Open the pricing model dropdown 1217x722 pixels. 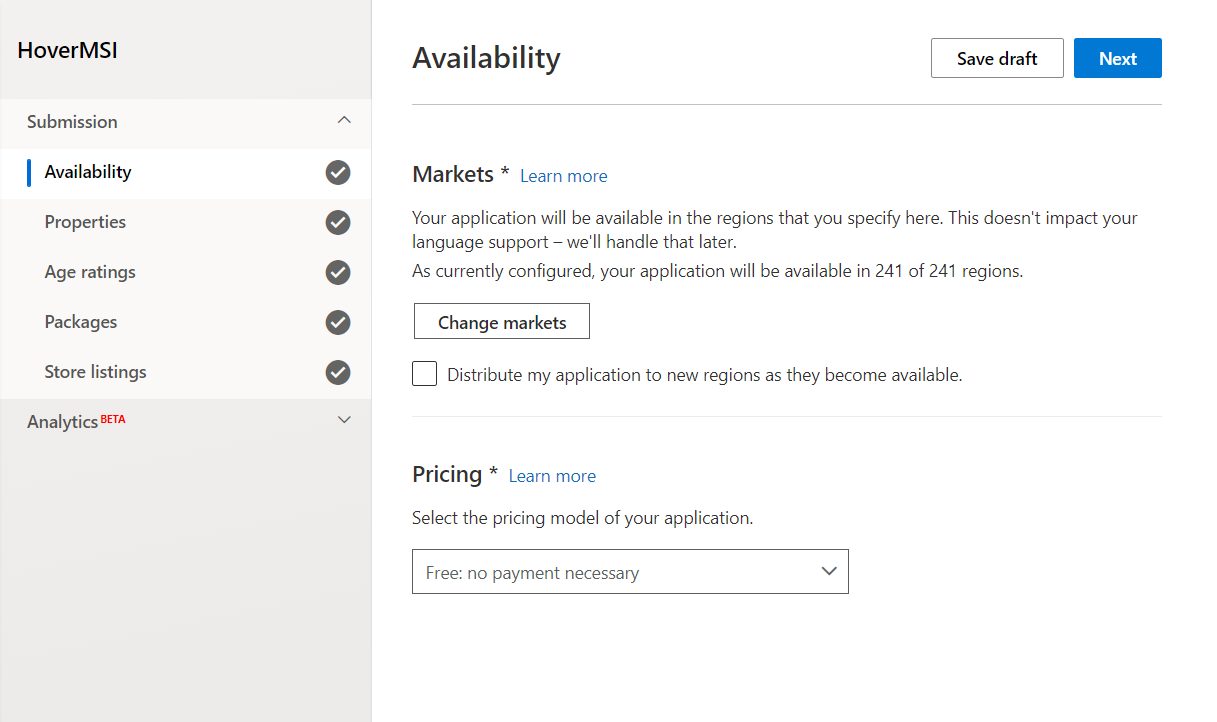point(630,572)
